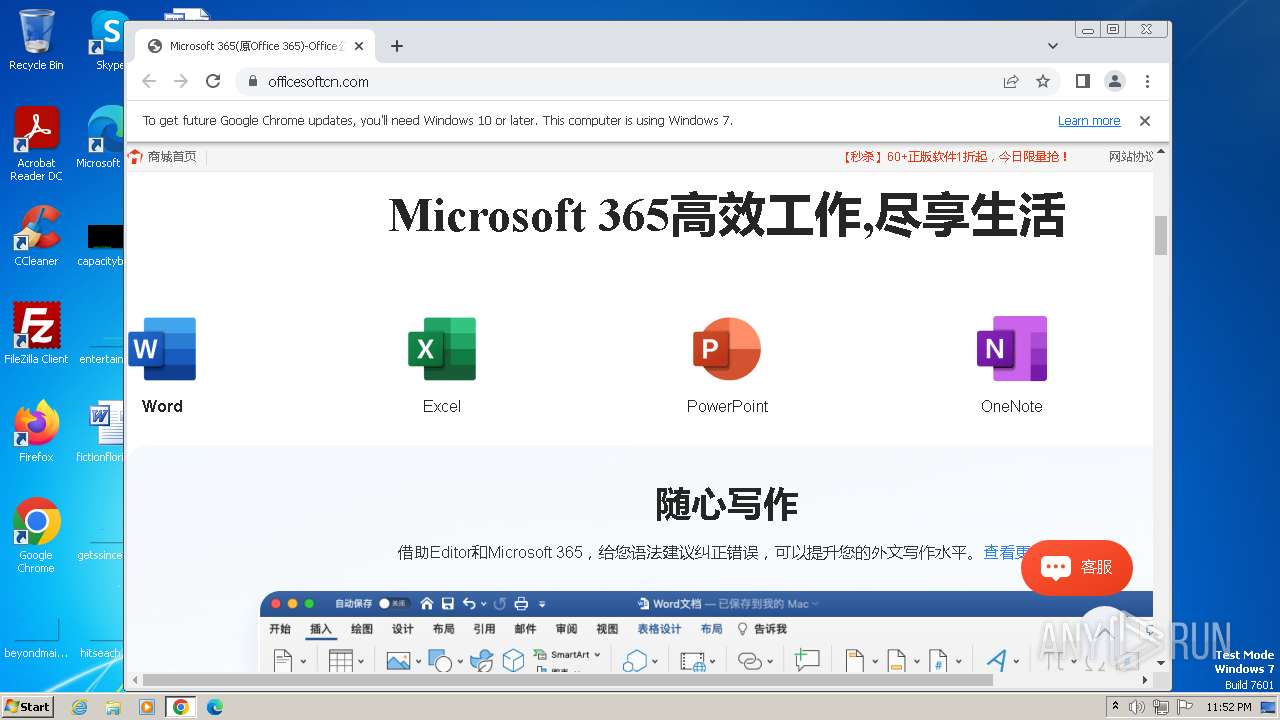The image size is (1280, 720).
Task: Click the 告诉我 lightbulb search in Word image
Action: [762, 629]
